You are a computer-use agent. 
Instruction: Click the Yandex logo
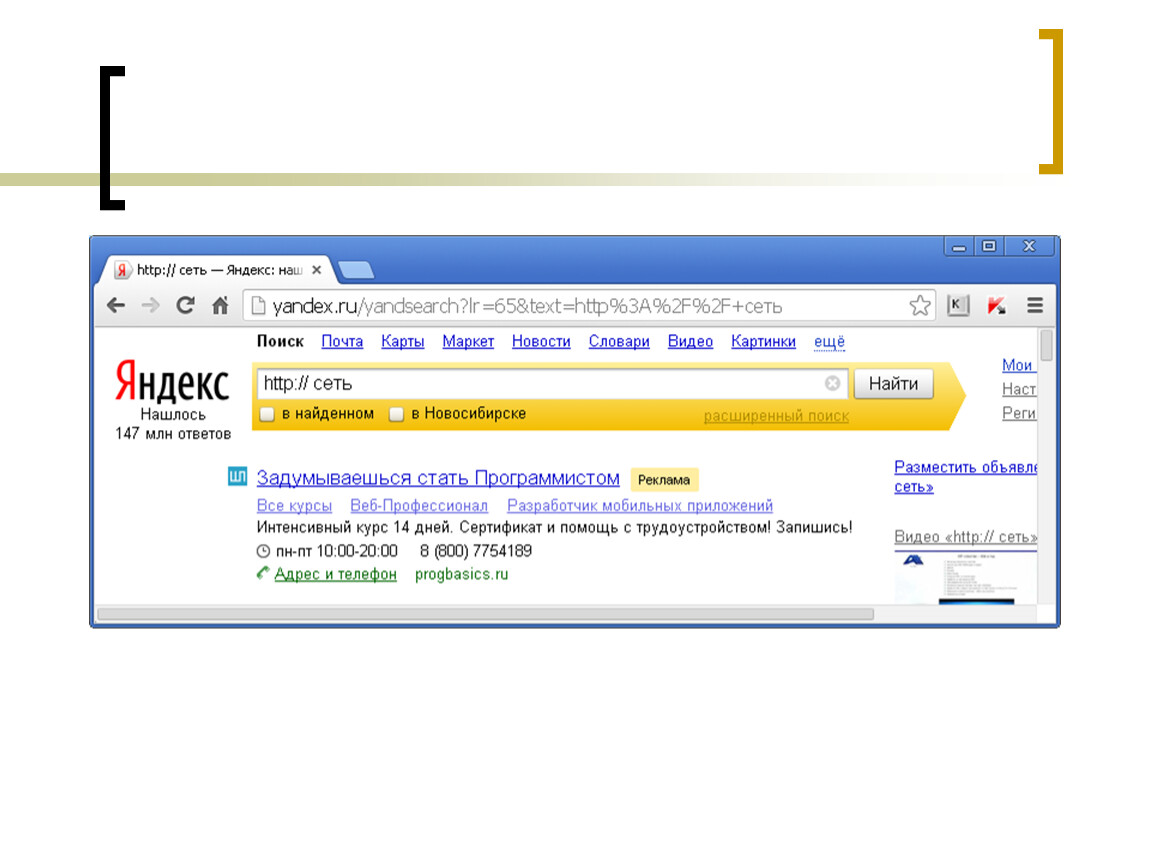[172, 381]
